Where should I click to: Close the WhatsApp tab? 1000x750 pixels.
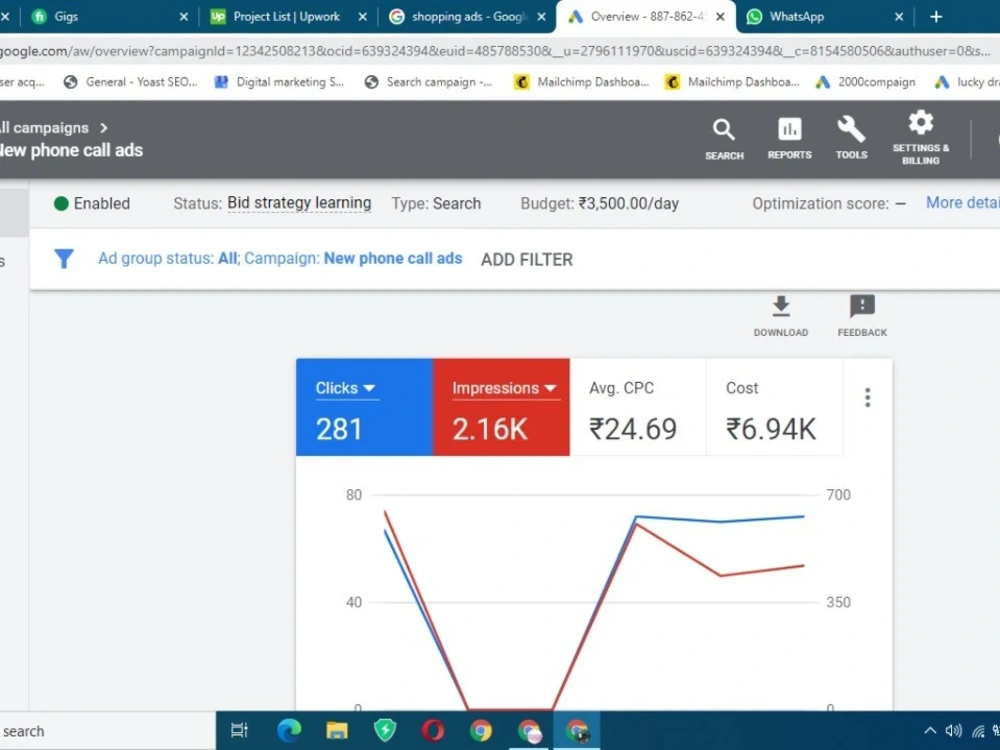pos(899,17)
